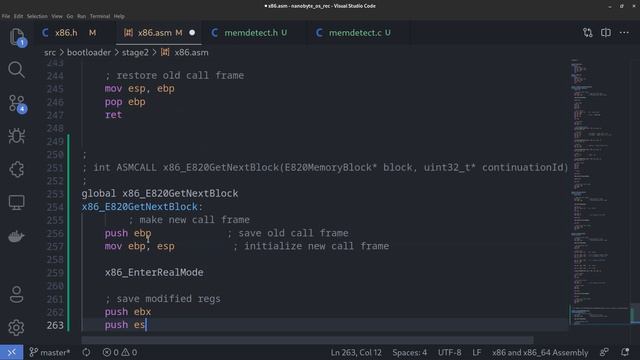Click the minimap code overview

(598, 192)
